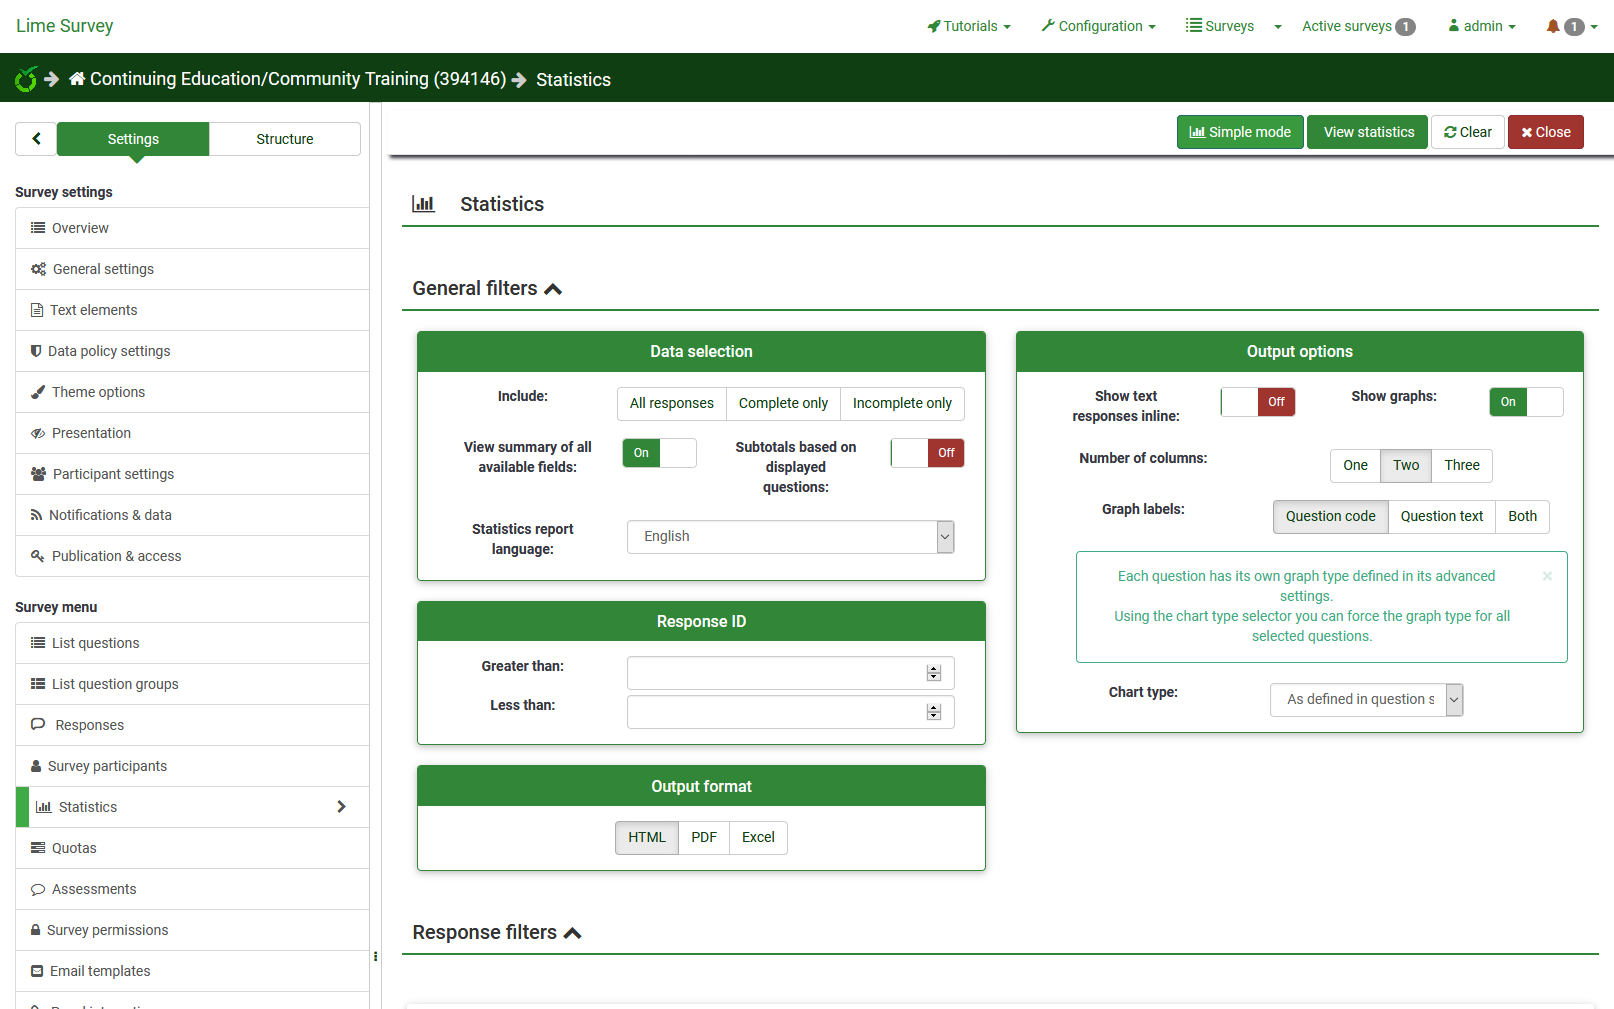
Task: Open the Configuration menu
Action: coord(1098,26)
